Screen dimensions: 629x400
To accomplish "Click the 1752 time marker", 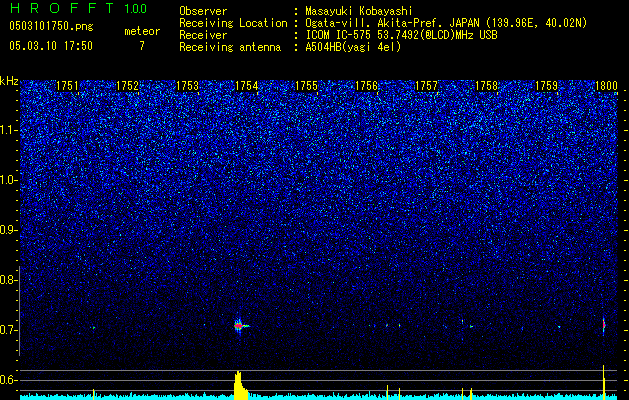I will click(127, 86).
